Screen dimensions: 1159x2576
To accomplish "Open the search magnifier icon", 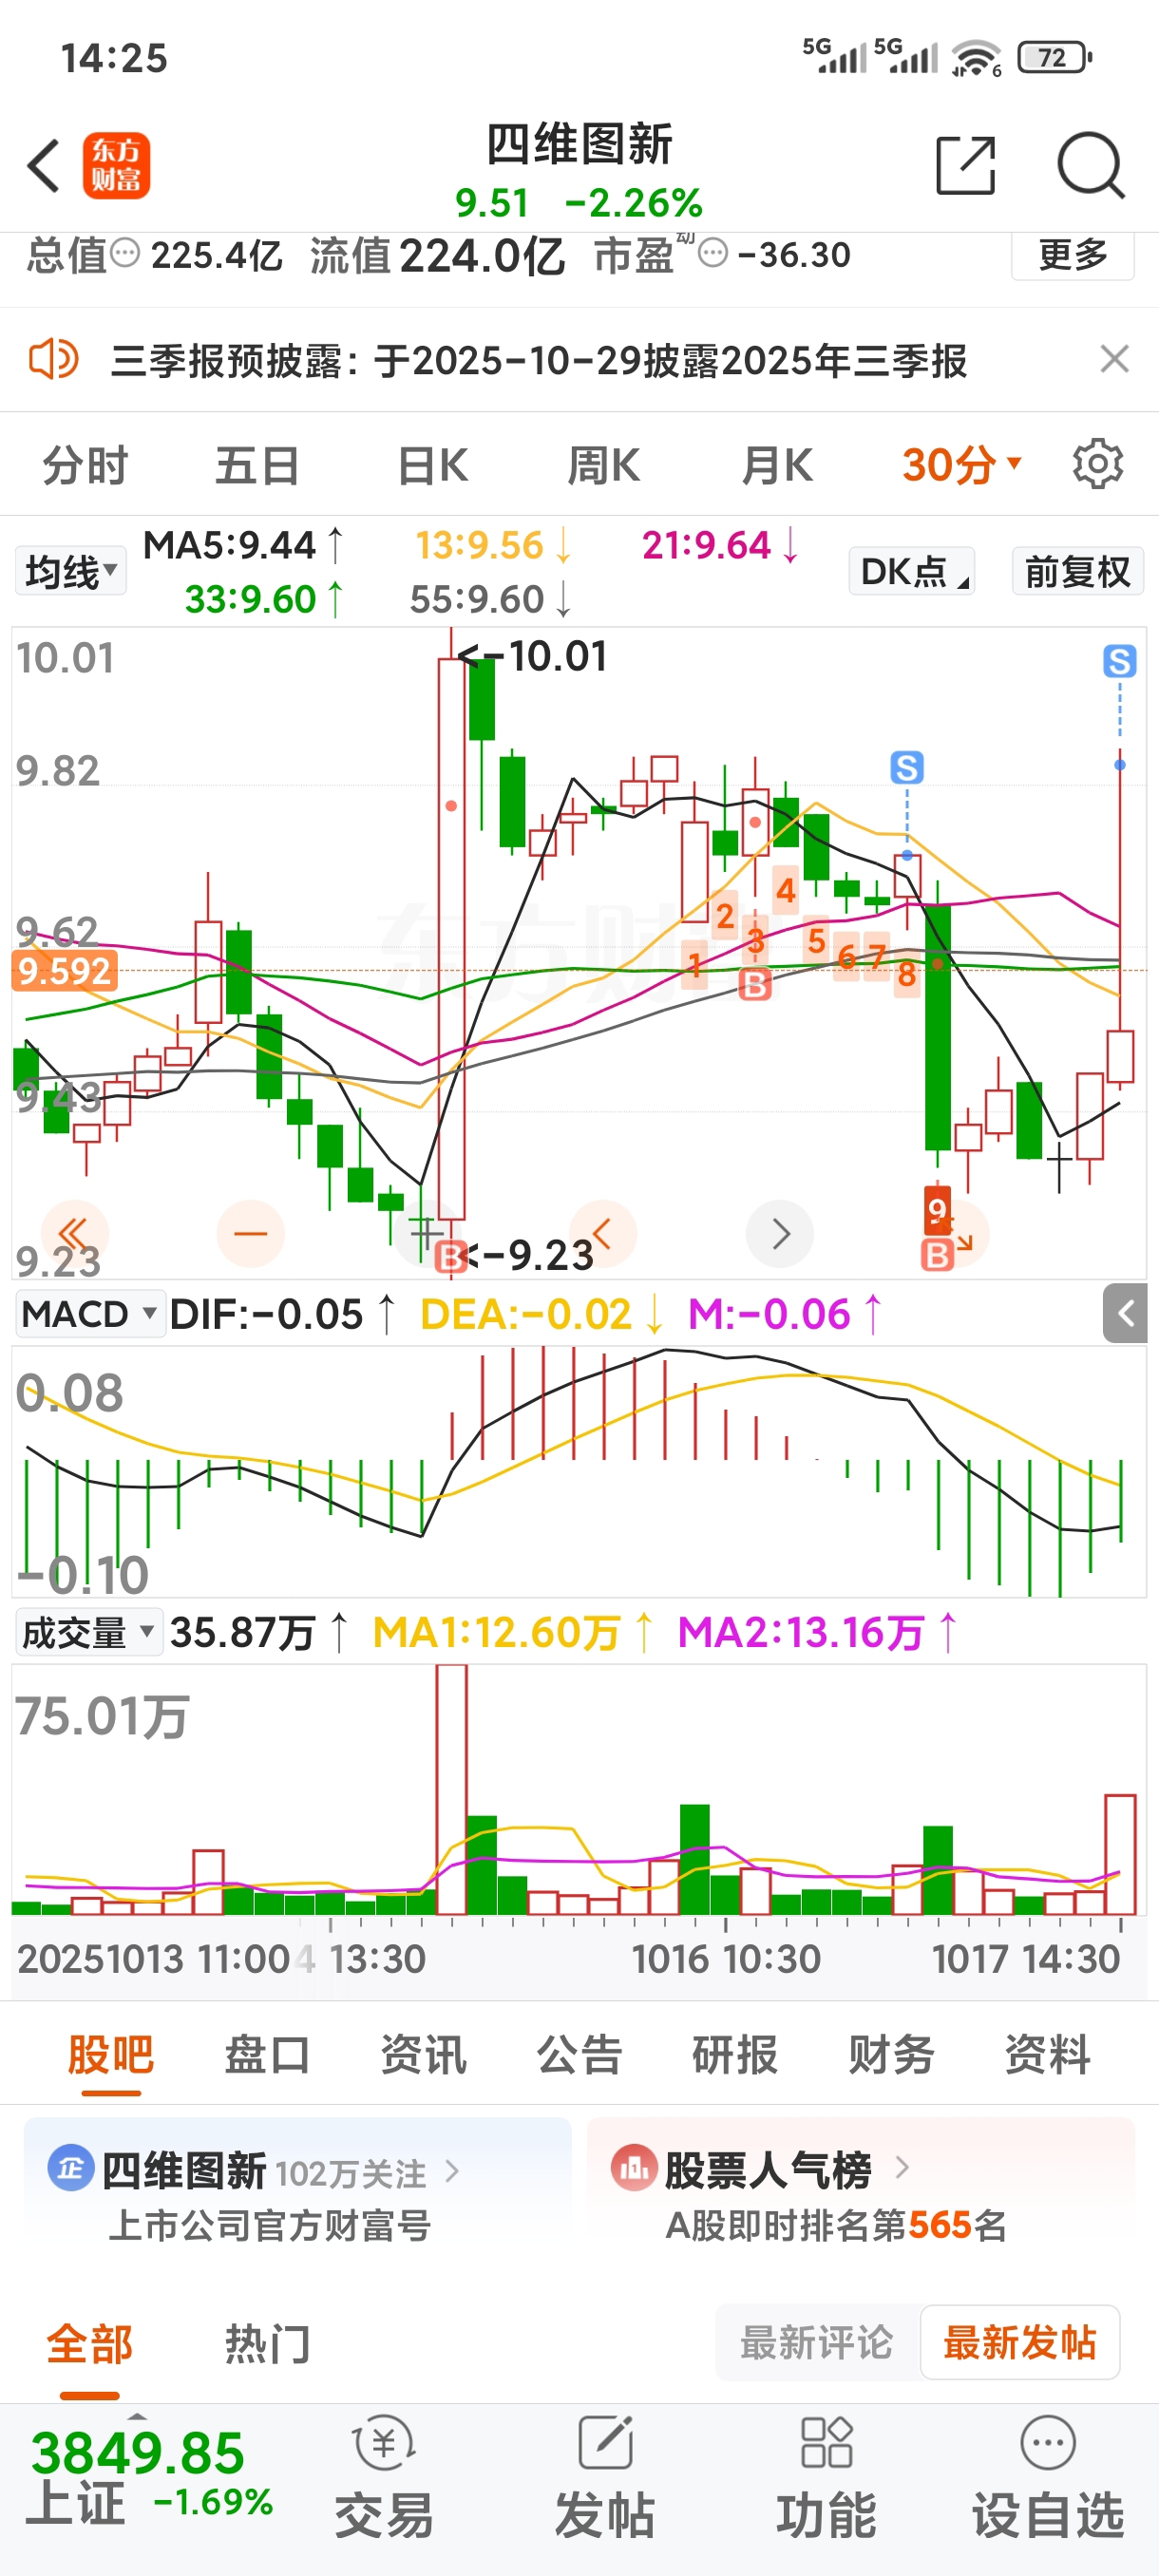I will [x=1091, y=165].
